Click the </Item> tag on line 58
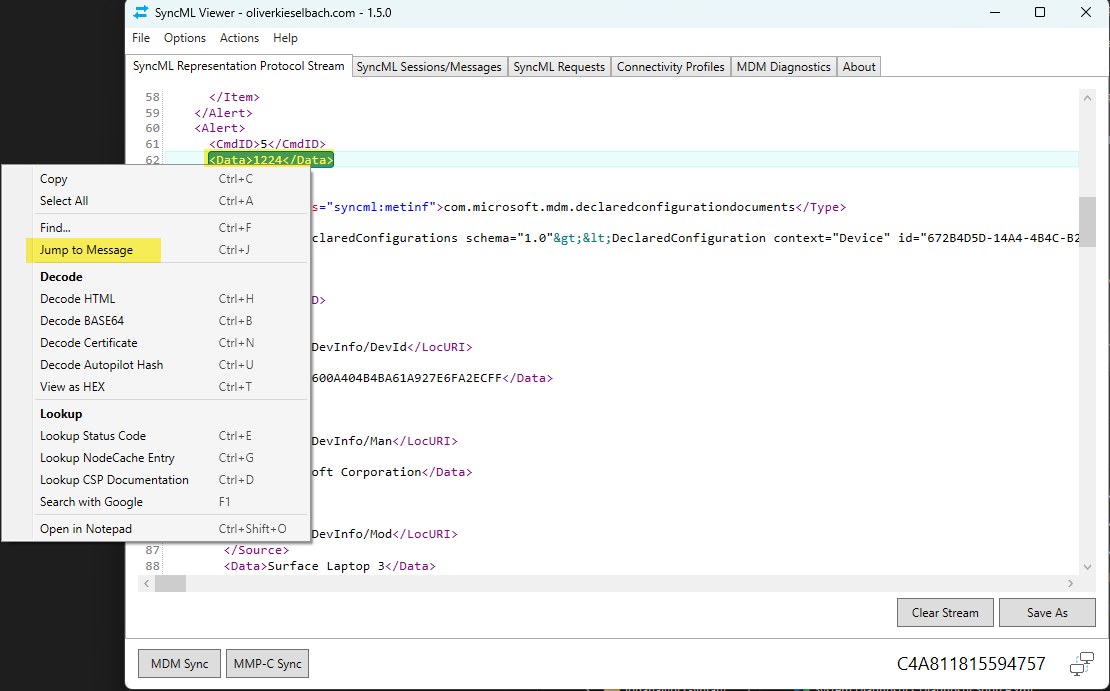The width and height of the screenshot is (1110, 691). pos(234,97)
